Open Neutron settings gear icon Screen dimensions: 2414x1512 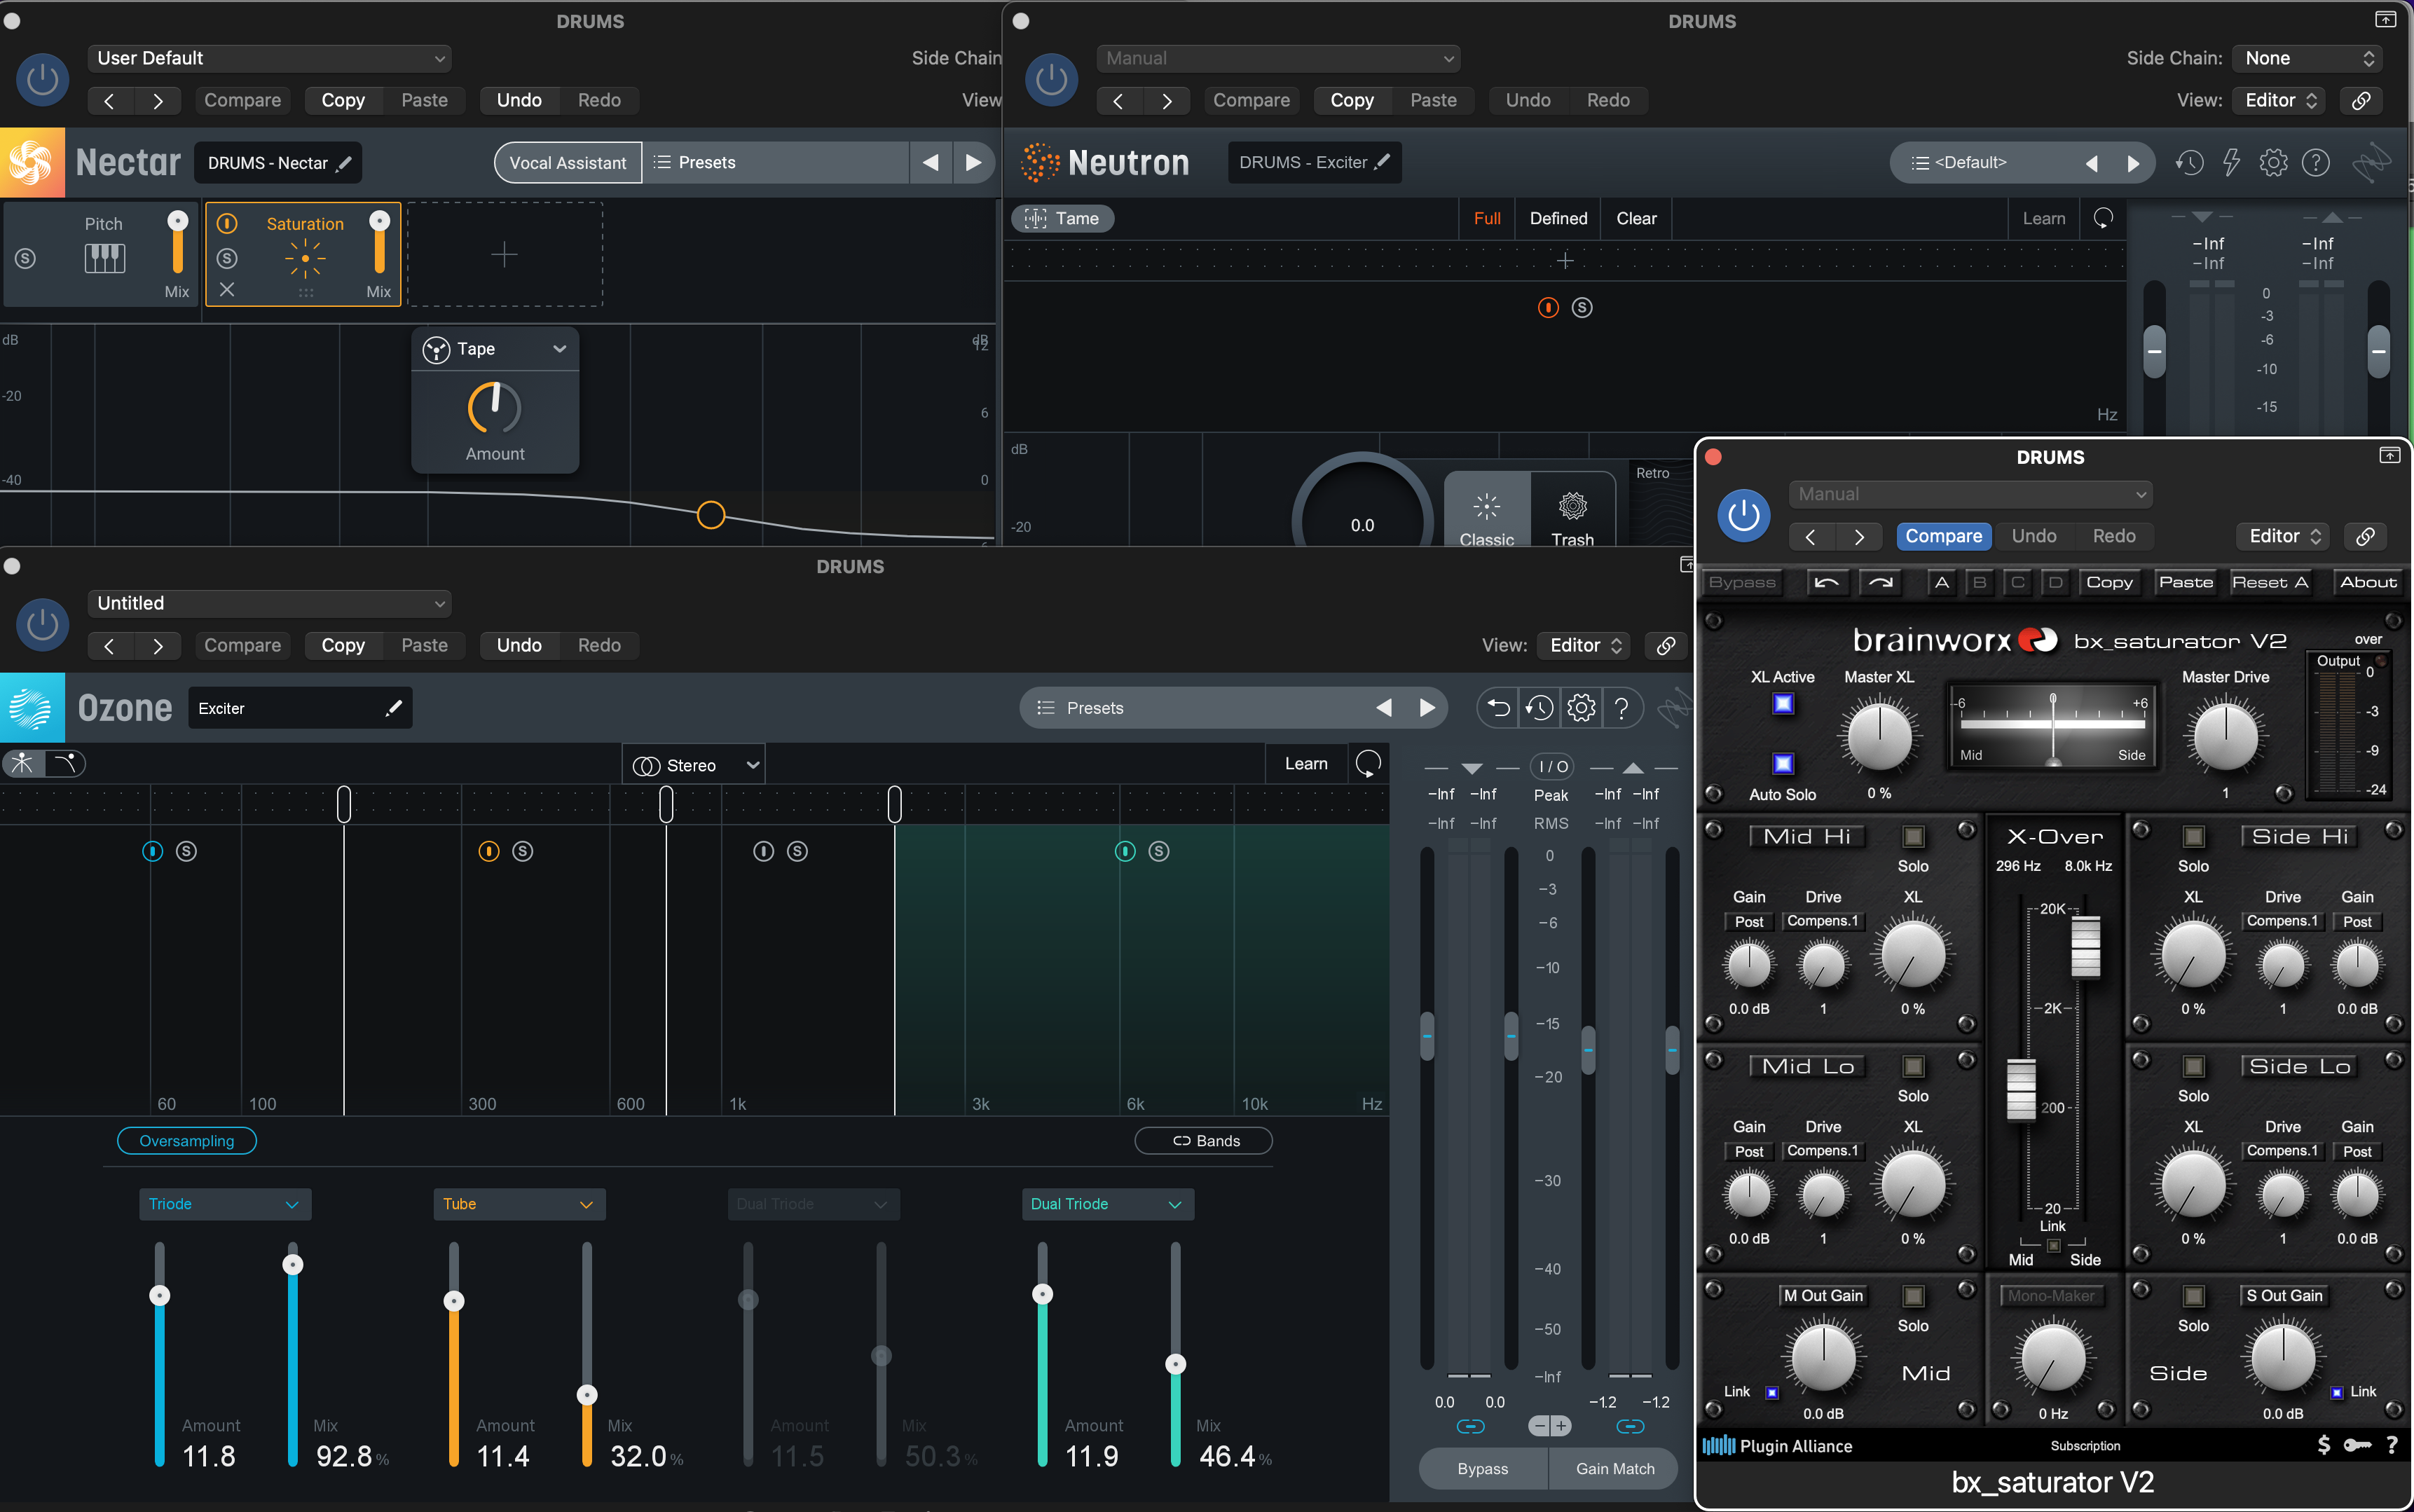tap(2273, 162)
